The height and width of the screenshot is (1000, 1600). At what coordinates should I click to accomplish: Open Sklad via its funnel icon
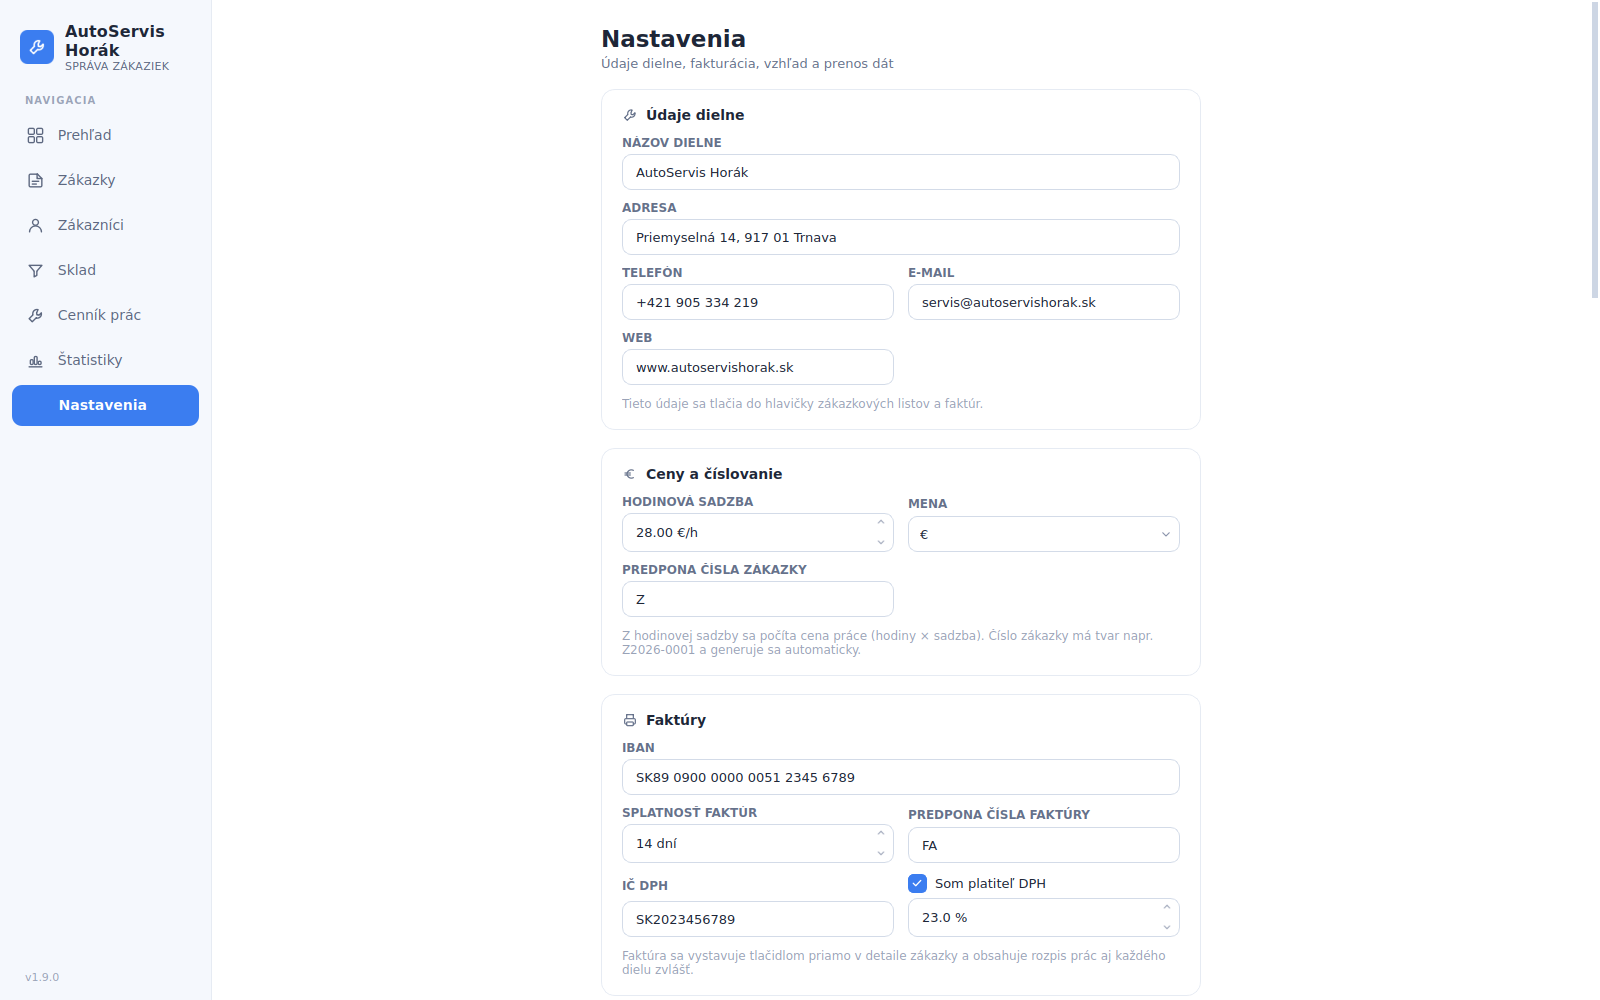36,270
